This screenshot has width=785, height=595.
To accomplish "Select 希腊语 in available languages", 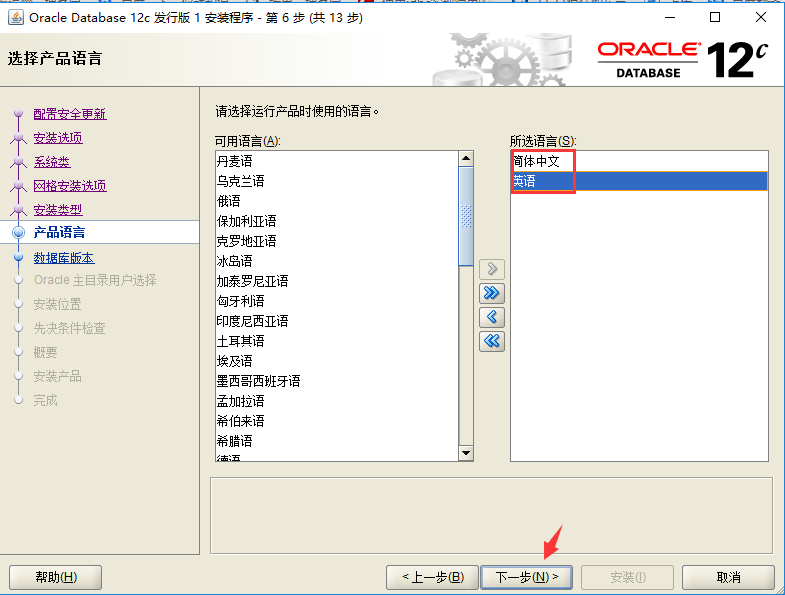I will pos(337,442).
